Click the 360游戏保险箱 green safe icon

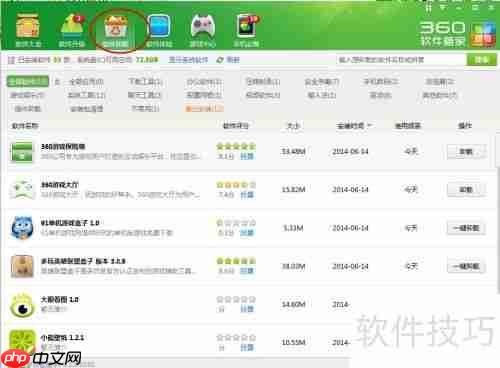point(22,152)
